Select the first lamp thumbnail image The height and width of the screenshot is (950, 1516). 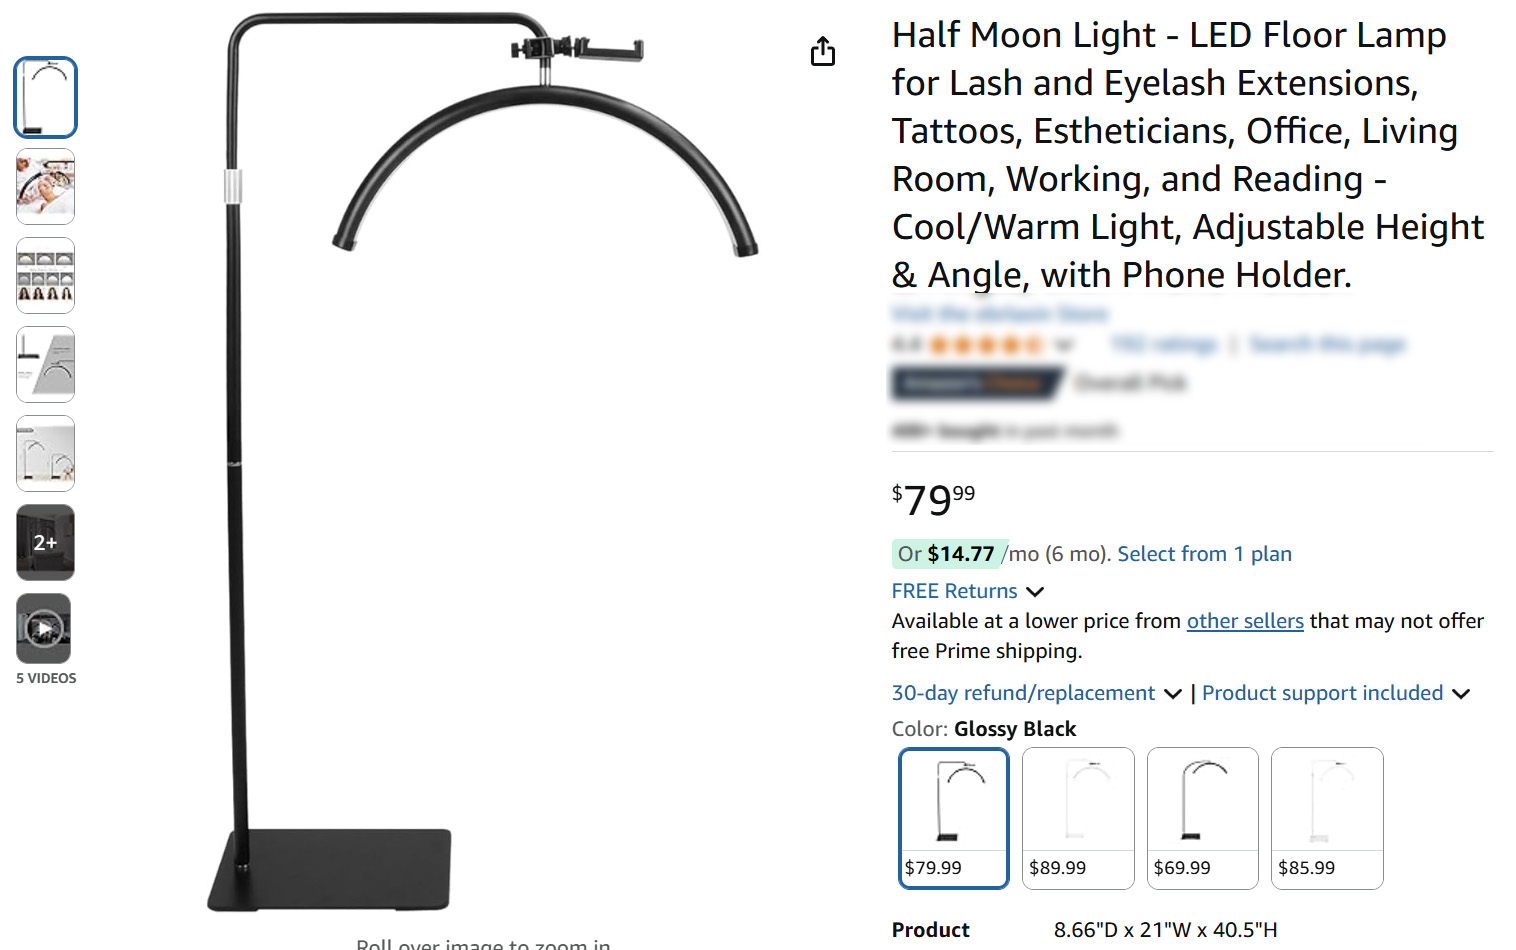(x=45, y=98)
